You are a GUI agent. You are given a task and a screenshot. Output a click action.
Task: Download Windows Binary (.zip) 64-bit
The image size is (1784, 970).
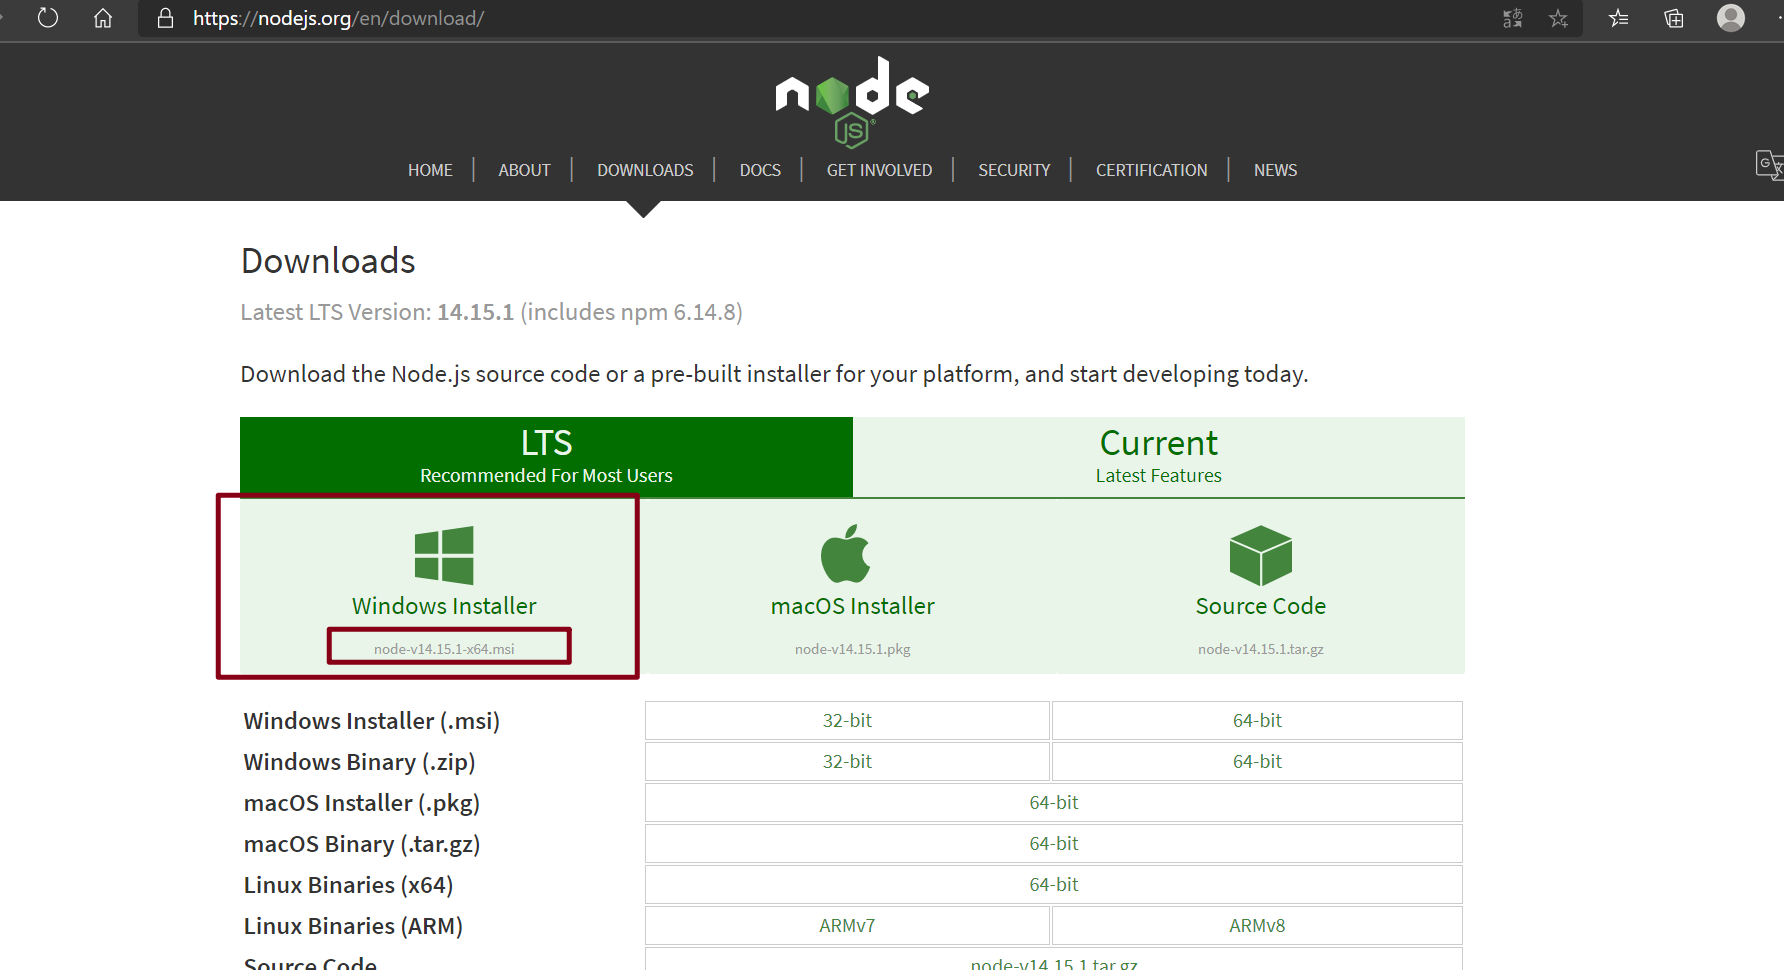1257,761
